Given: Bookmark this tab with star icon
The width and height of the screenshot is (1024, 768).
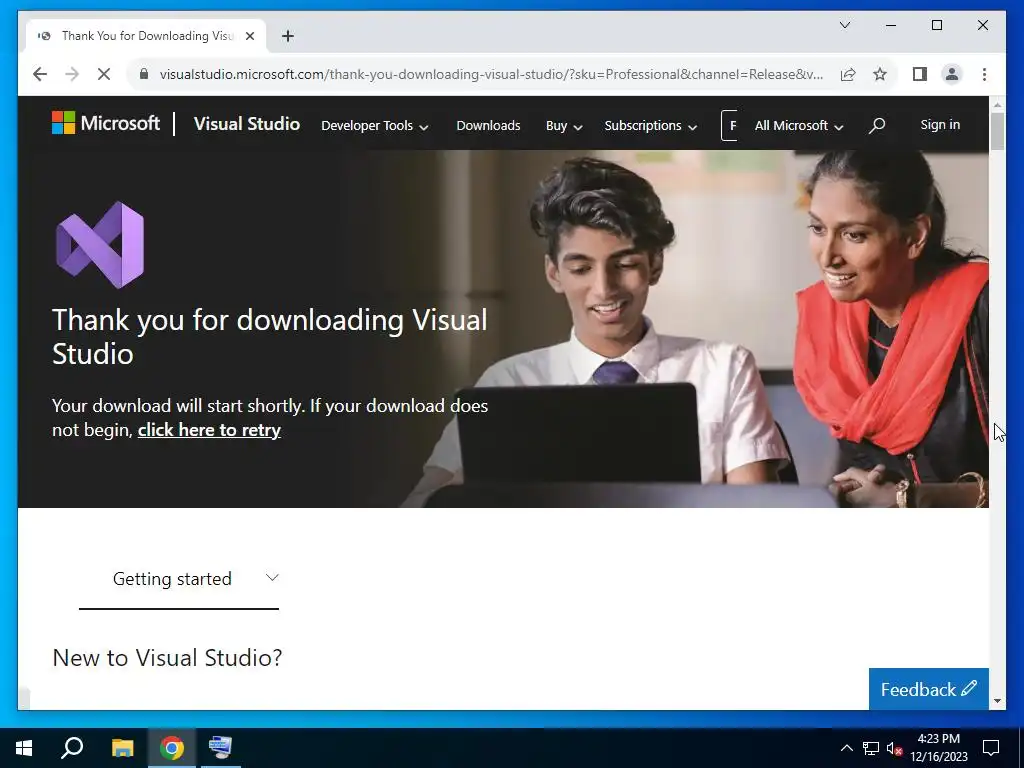Looking at the screenshot, I should (880, 74).
